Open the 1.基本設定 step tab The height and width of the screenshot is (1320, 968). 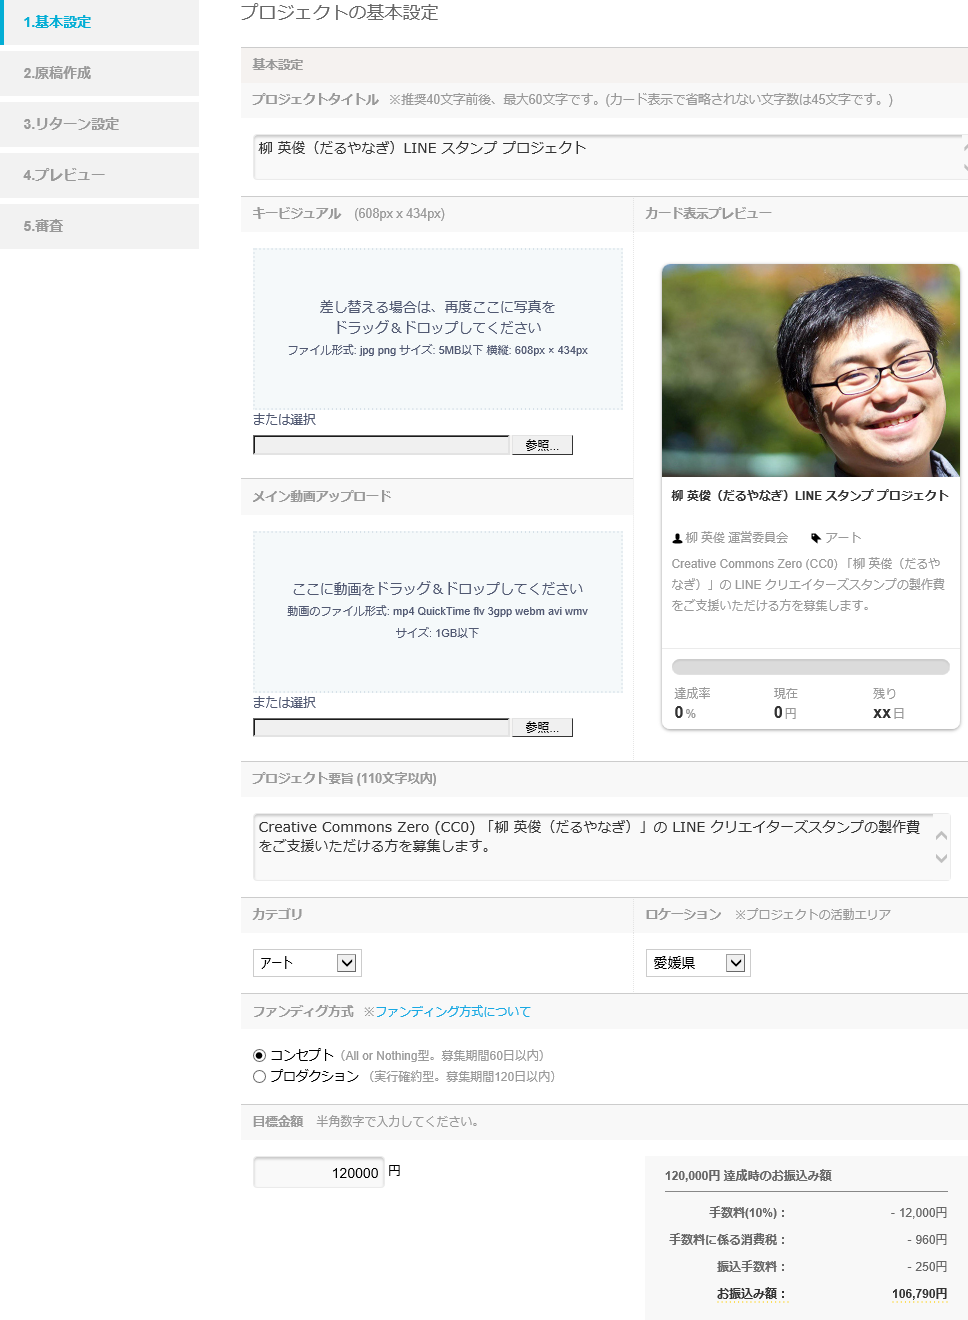point(100,22)
